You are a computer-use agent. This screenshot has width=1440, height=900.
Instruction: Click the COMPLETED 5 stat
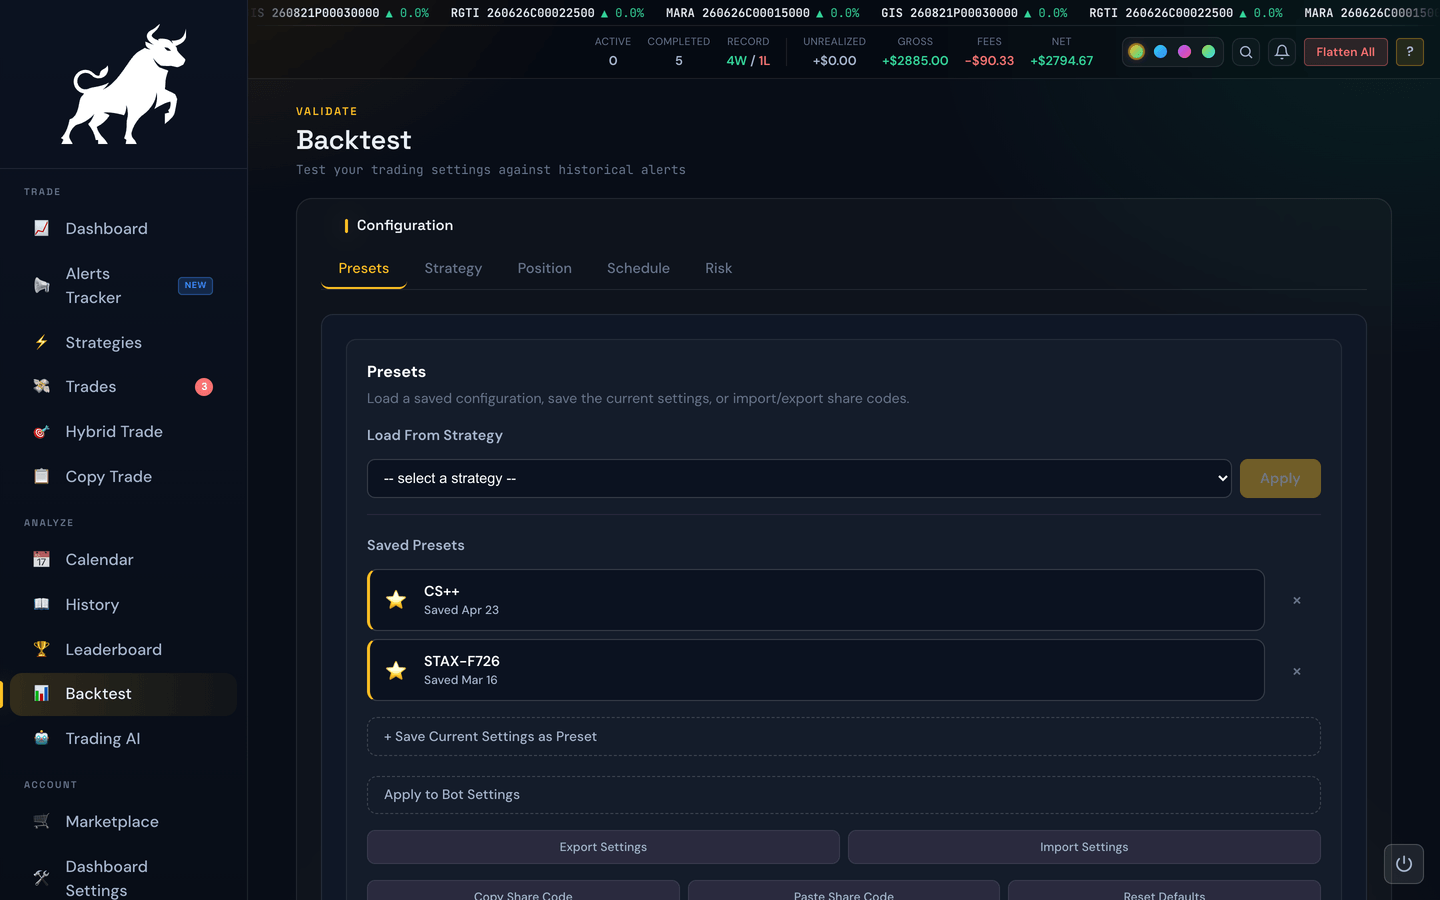coord(679,52)
